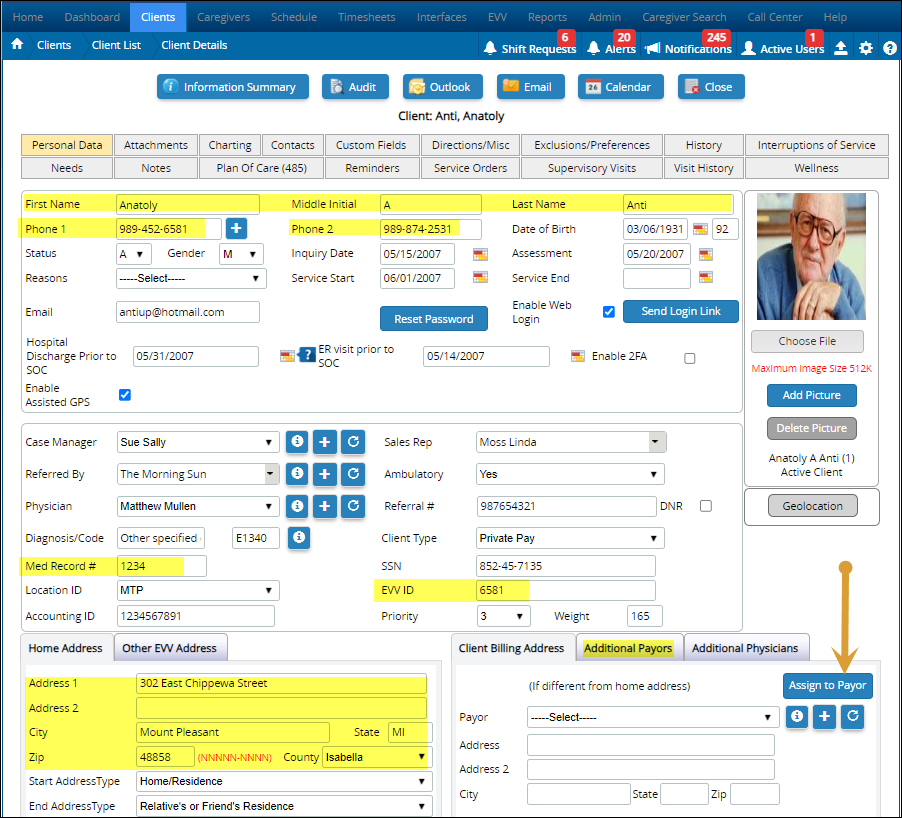This screenshot has height=818, width=902.
Task: Click Assign to Payor button
Action: (827, 686)
